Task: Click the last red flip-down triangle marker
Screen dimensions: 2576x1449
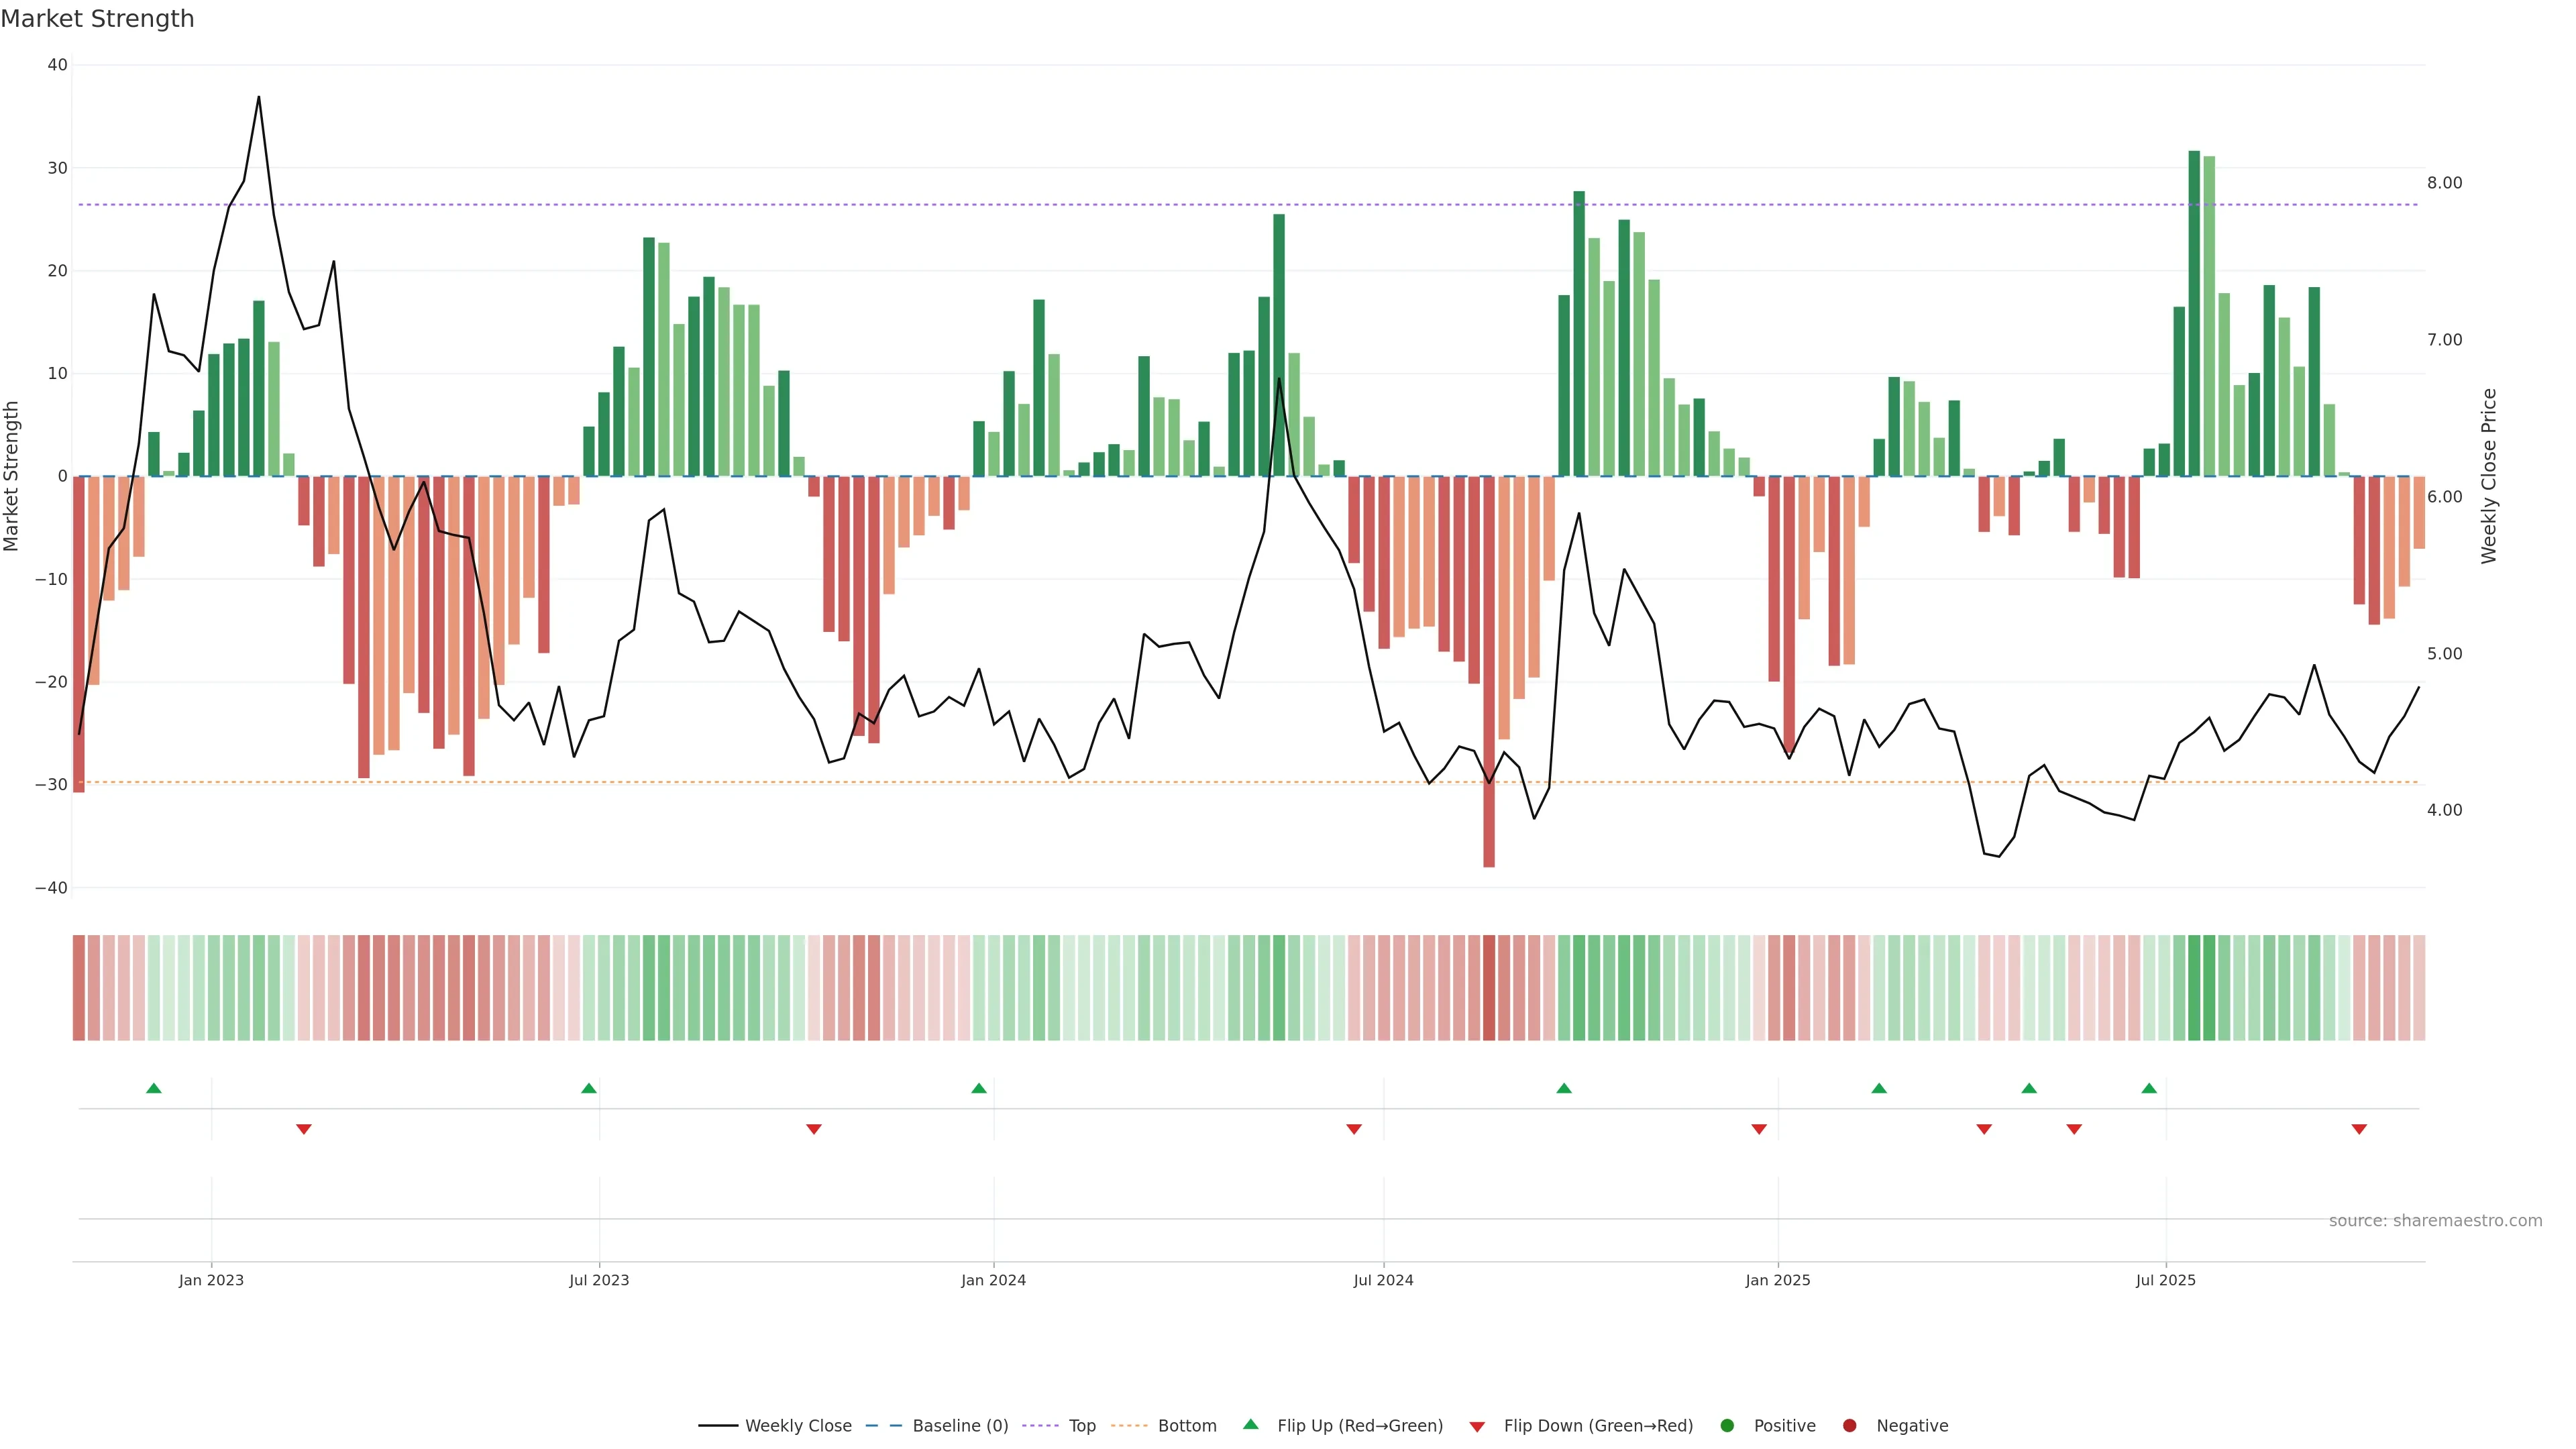Action: click(2359, 1129)
